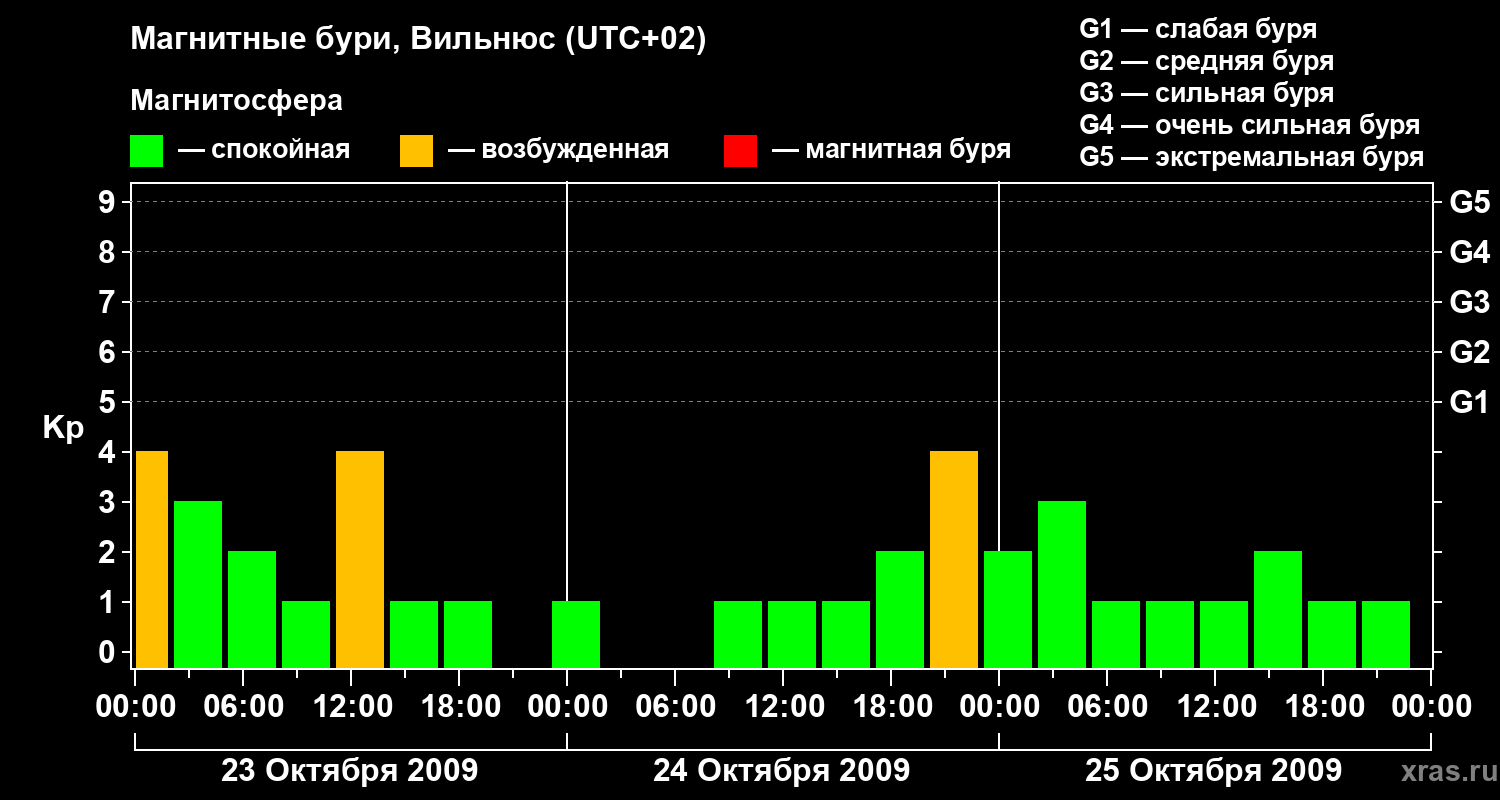
Task: Click the green Kp 3 bar on 25 October
Action: click(x=1062, y=585)
